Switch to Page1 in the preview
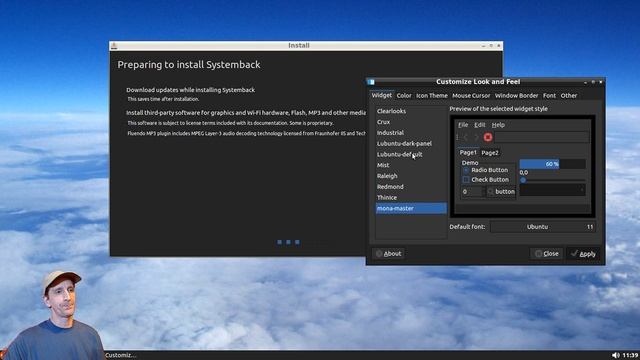This screenshot has height=360, width=640. pyautogui.click(x=468, y=152)
